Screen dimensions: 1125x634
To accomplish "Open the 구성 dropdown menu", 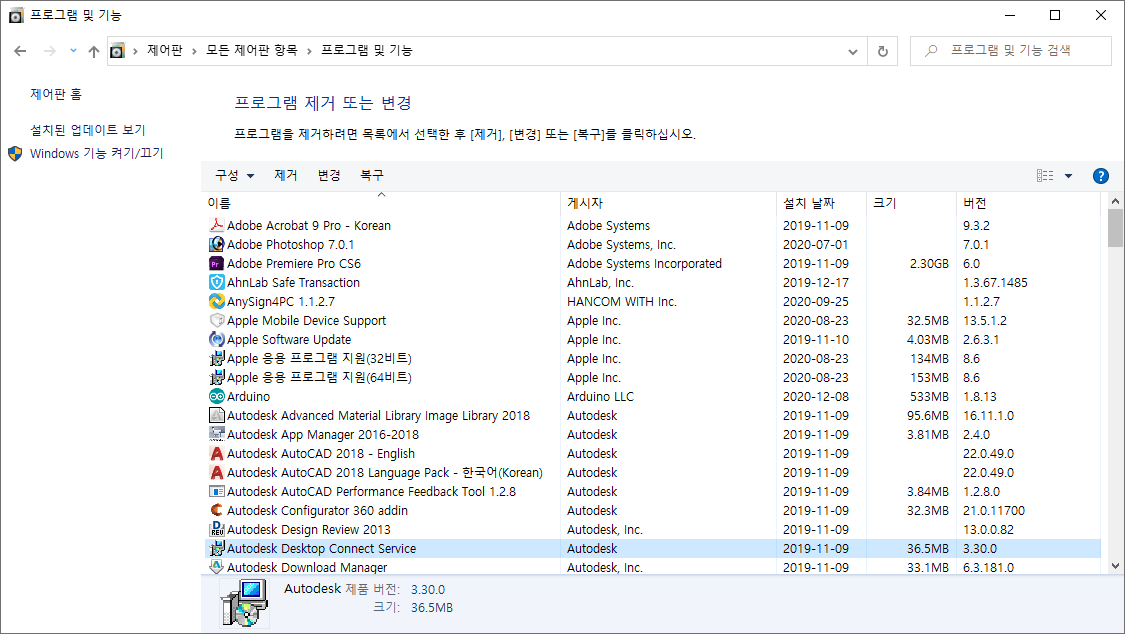I will (x=235, y=176).
